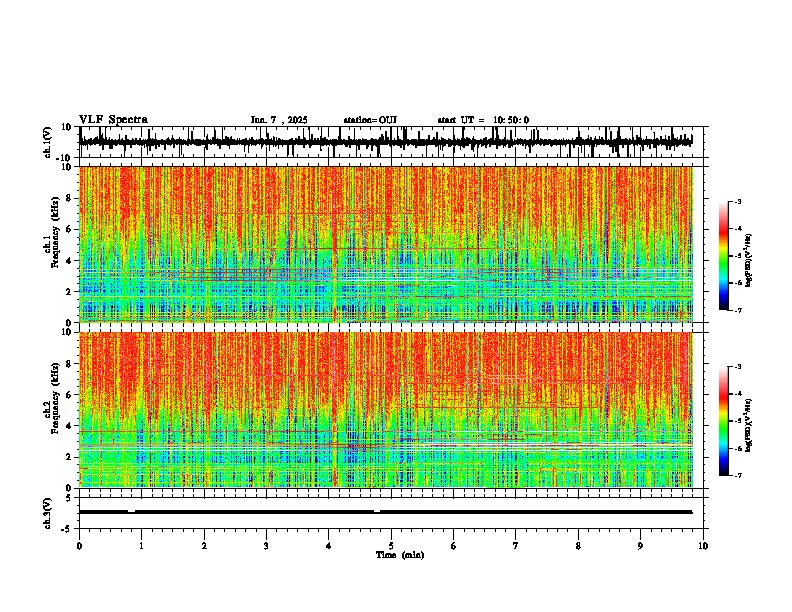Viewport: 792px width, 612px height.
Task: Click inside the ch.1 frequency spectrogram
Action: (386, 244)
